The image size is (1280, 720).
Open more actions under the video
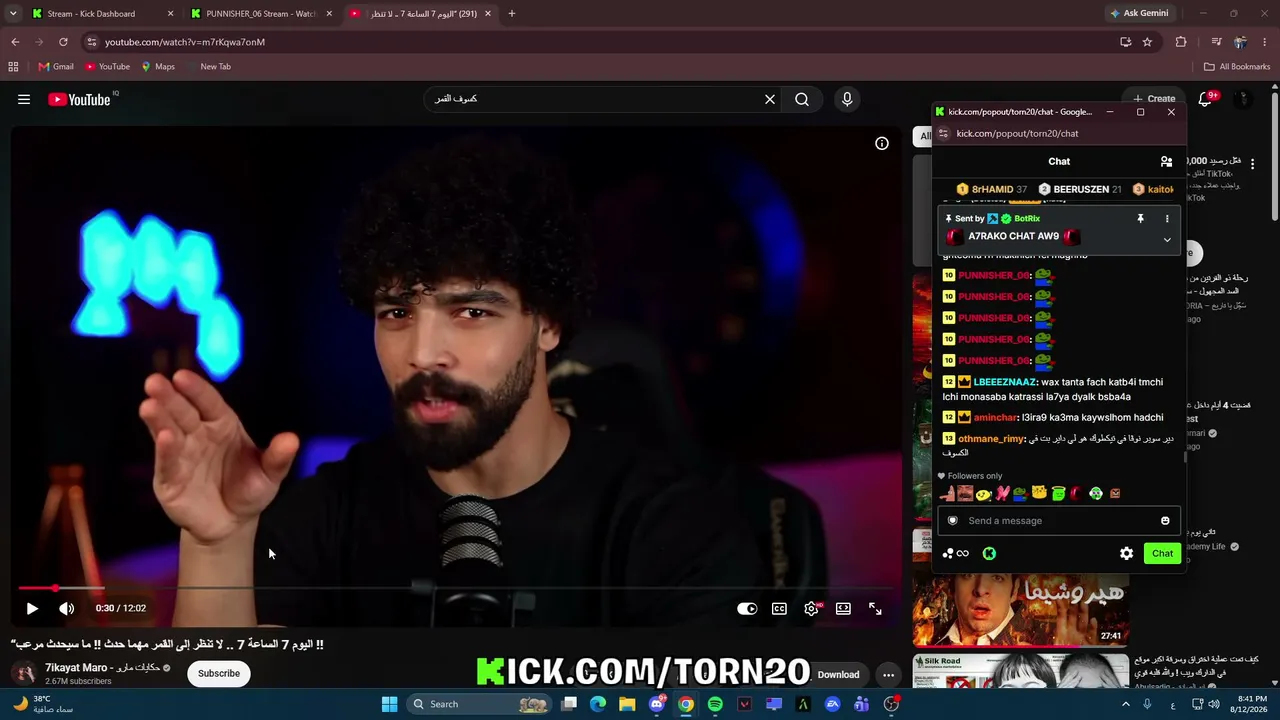pos(888,674)
